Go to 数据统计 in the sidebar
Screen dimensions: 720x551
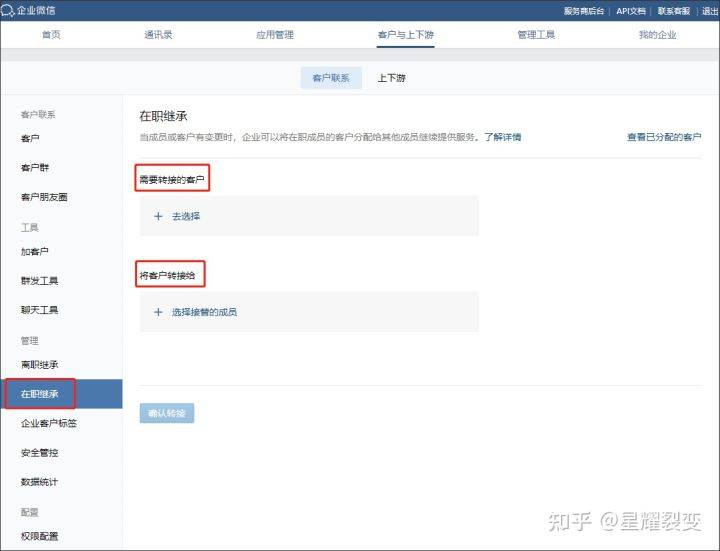[x=39, y=482]
